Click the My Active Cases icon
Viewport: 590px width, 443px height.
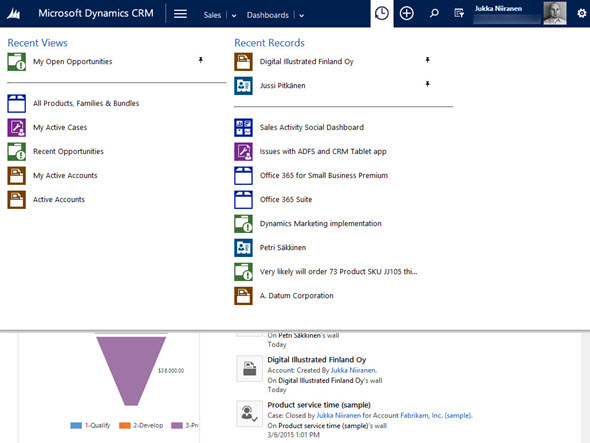(17, 128)
